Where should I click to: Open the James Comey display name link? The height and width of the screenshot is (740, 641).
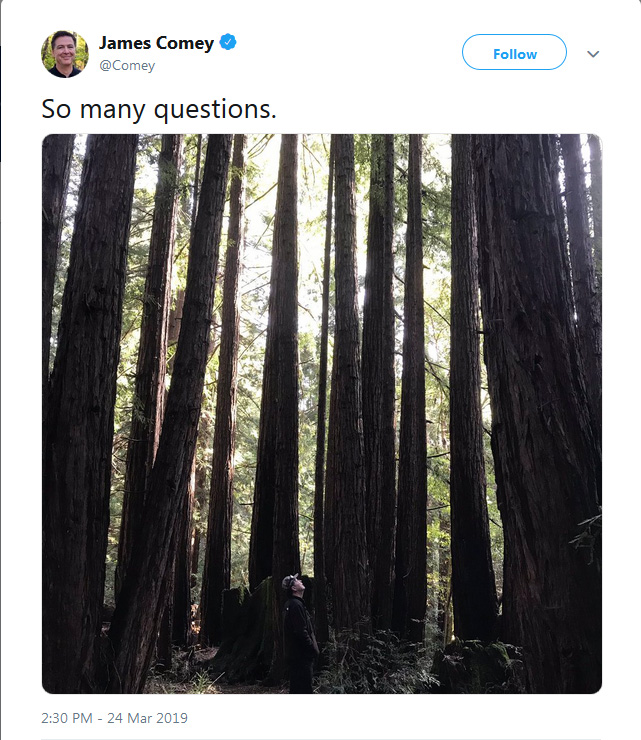click(x=157, y=43)
